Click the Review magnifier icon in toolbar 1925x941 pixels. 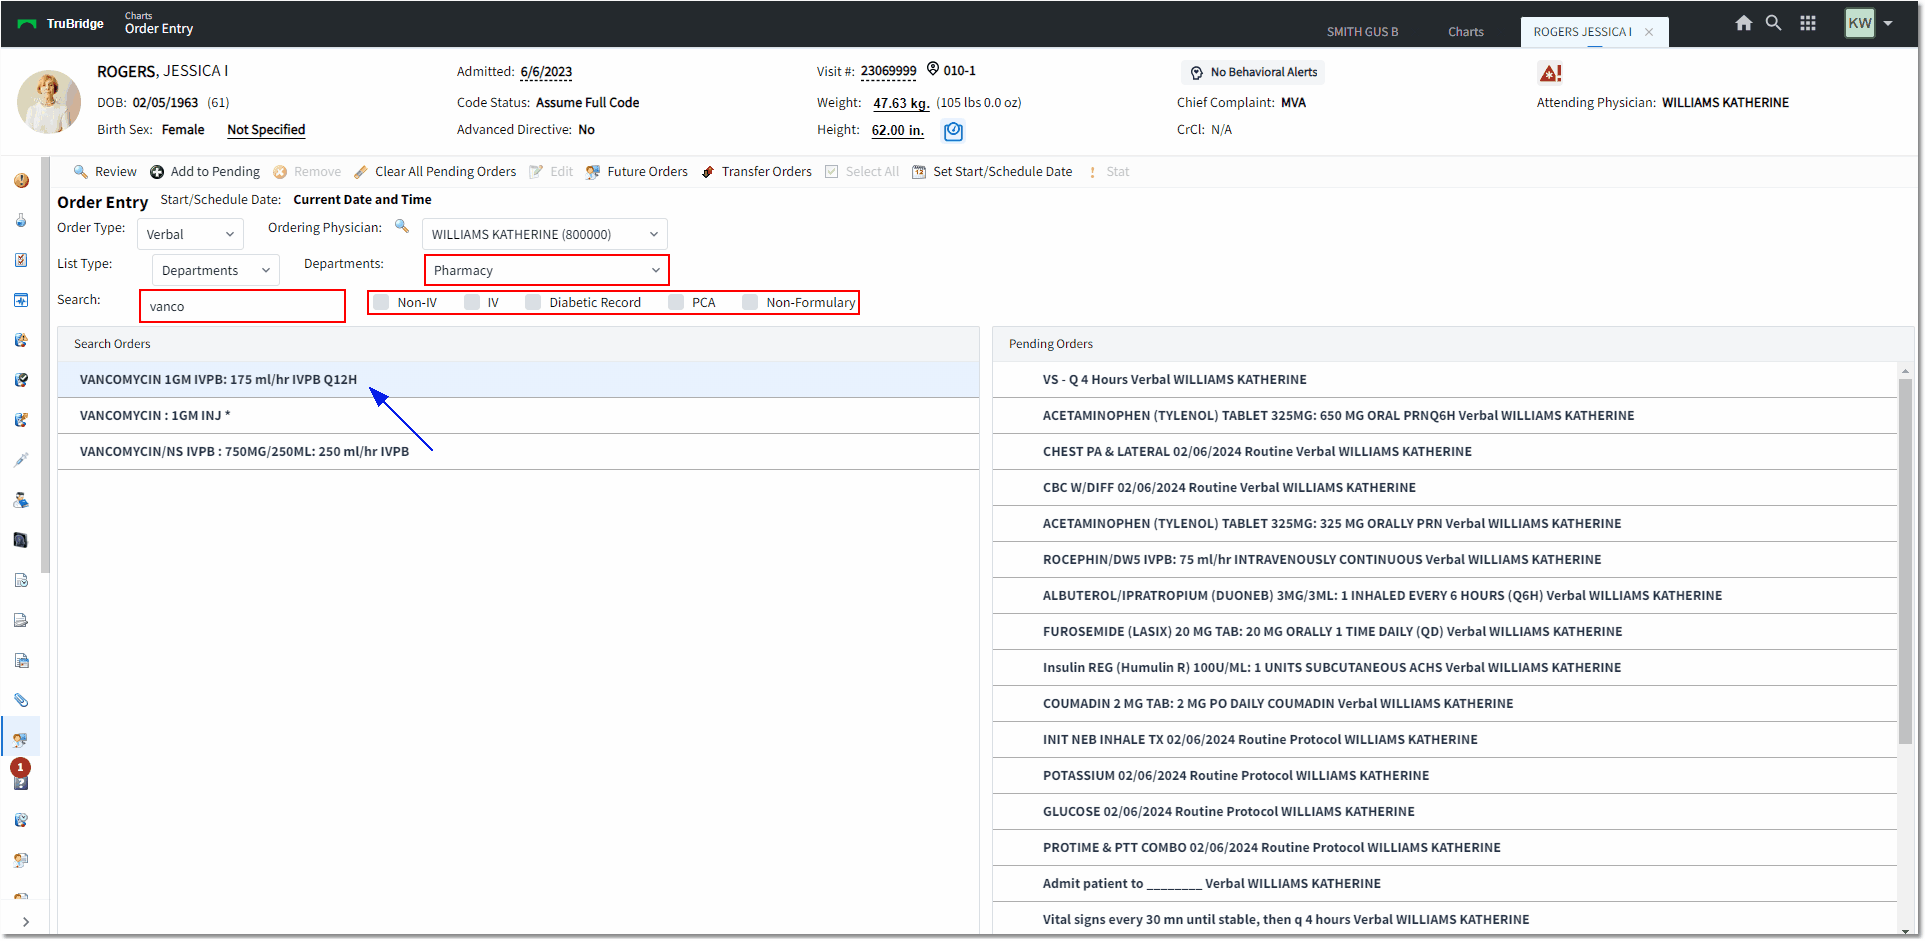[80, 172]
